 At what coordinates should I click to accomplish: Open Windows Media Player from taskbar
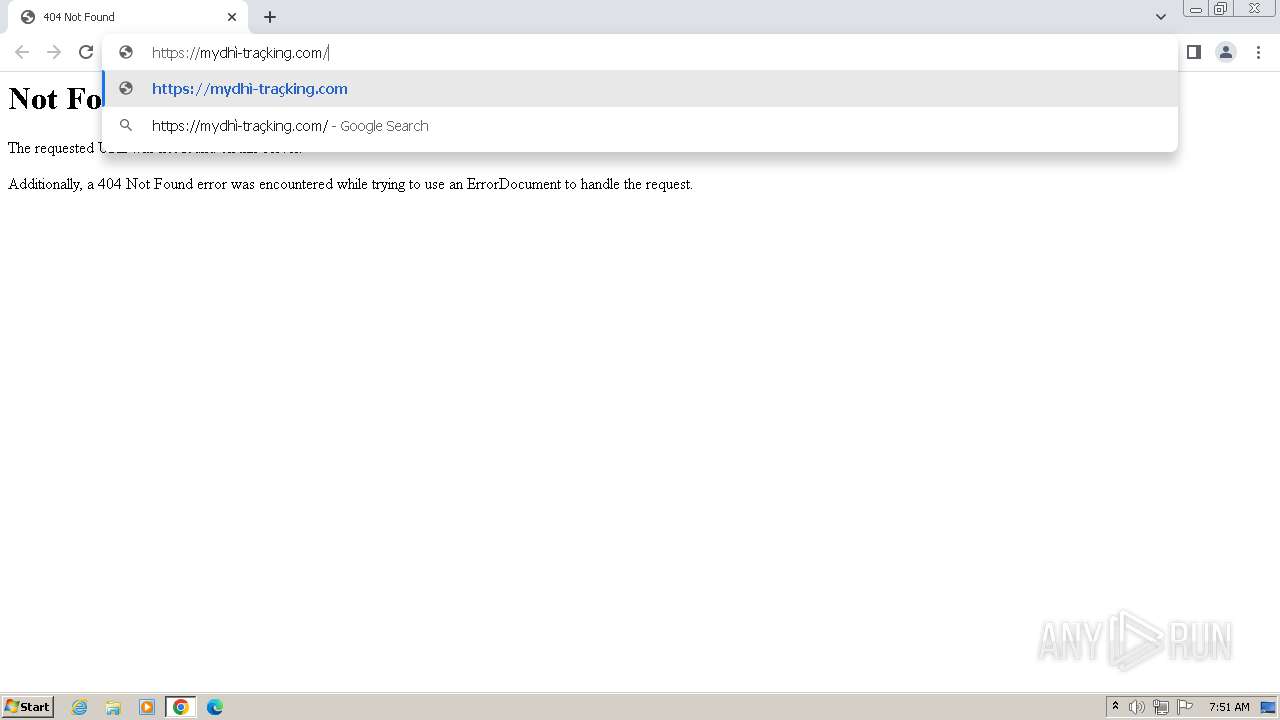point(147,707)
